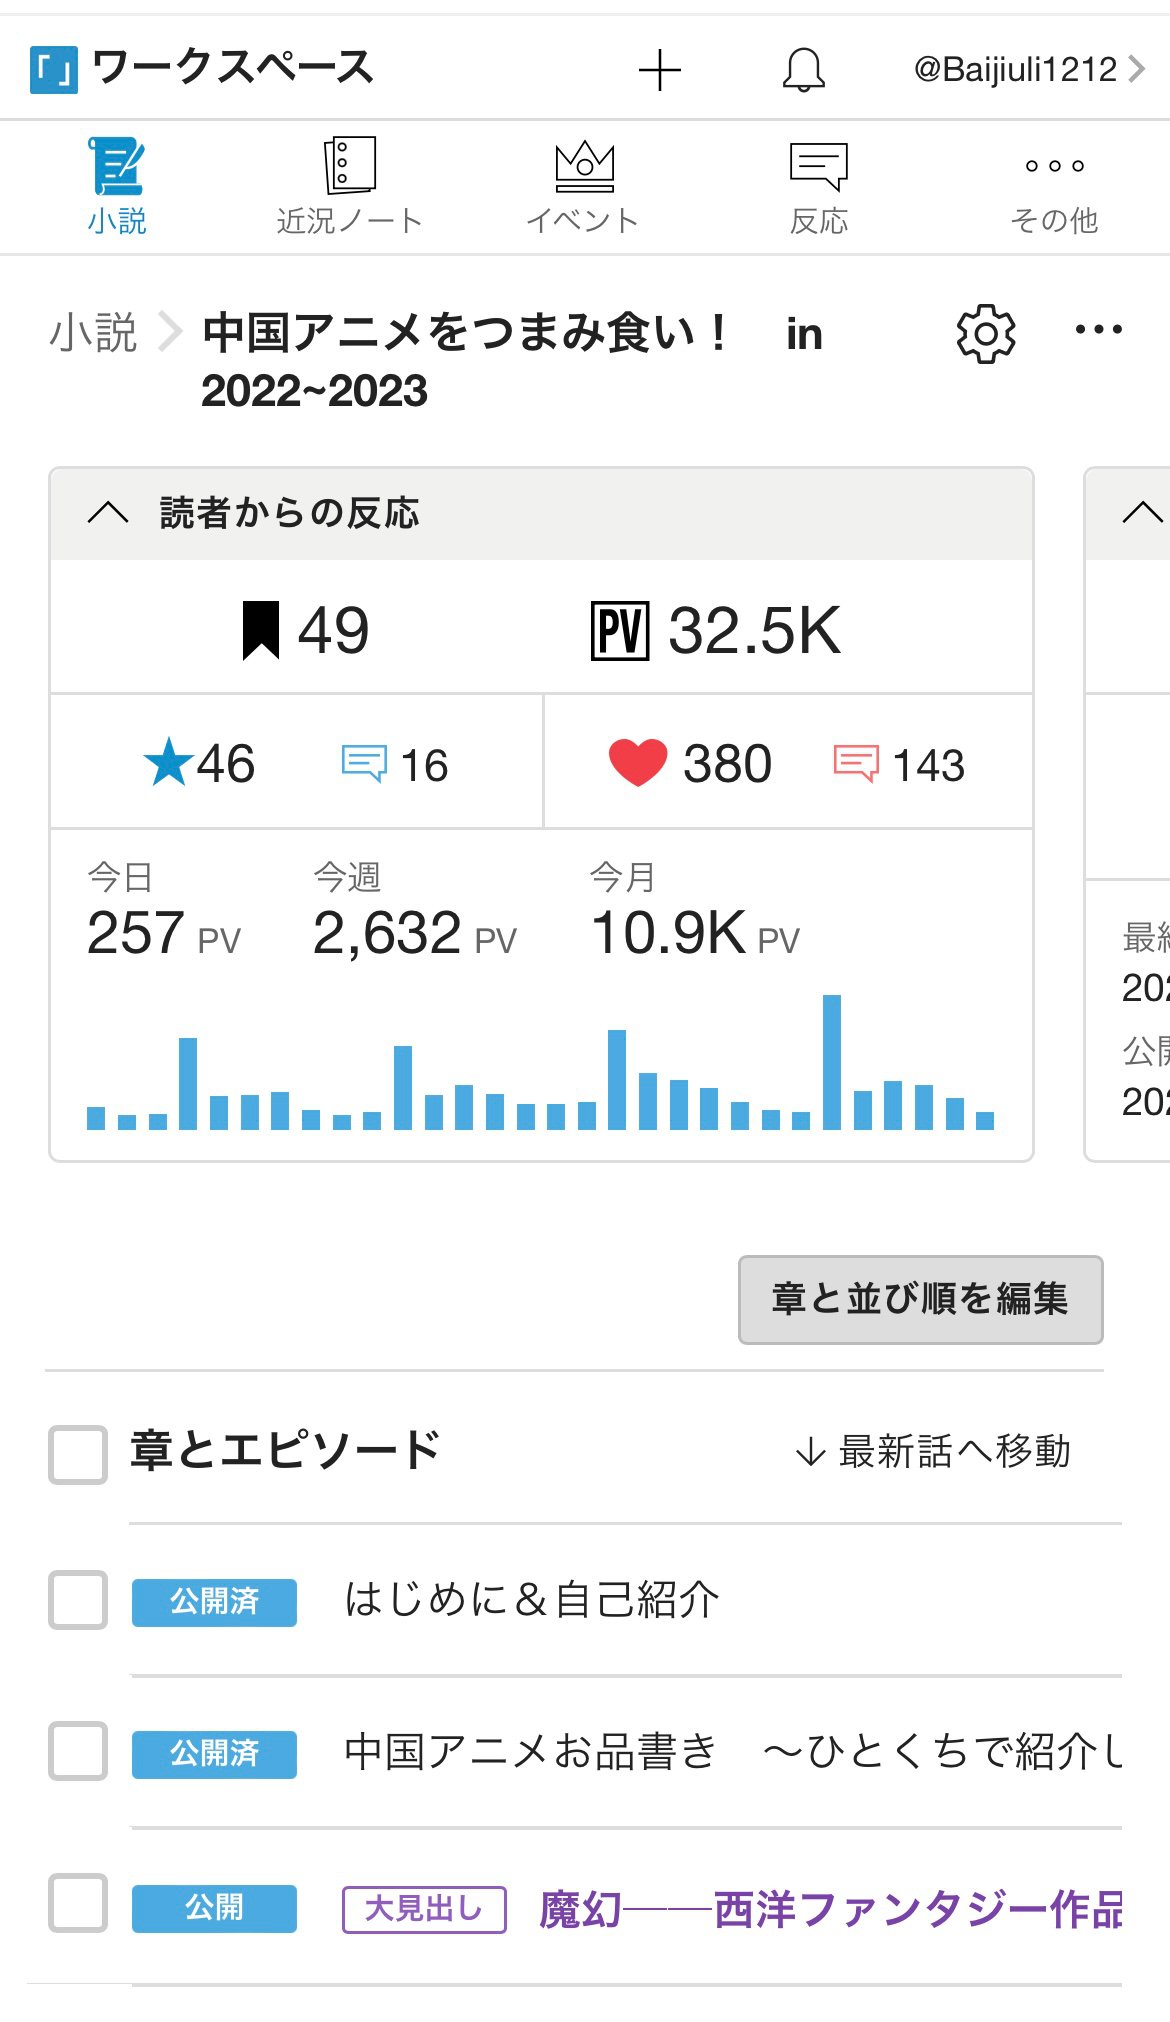Jump via 最新話へ移動 link
The height and width of the screenshot is (2022, 1170).
933,1451
